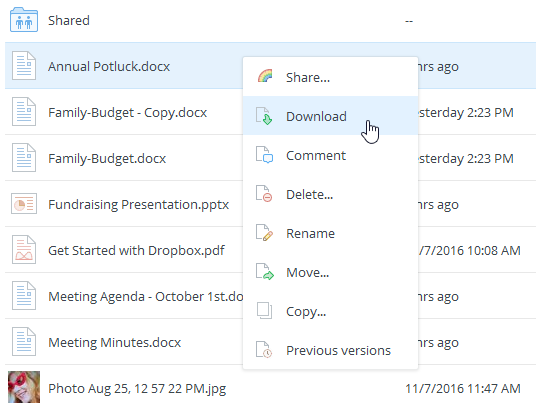Screen dimensions: 536x405
Task: Click the Meeting Minutes.docx file name
Action: (115, 342)
